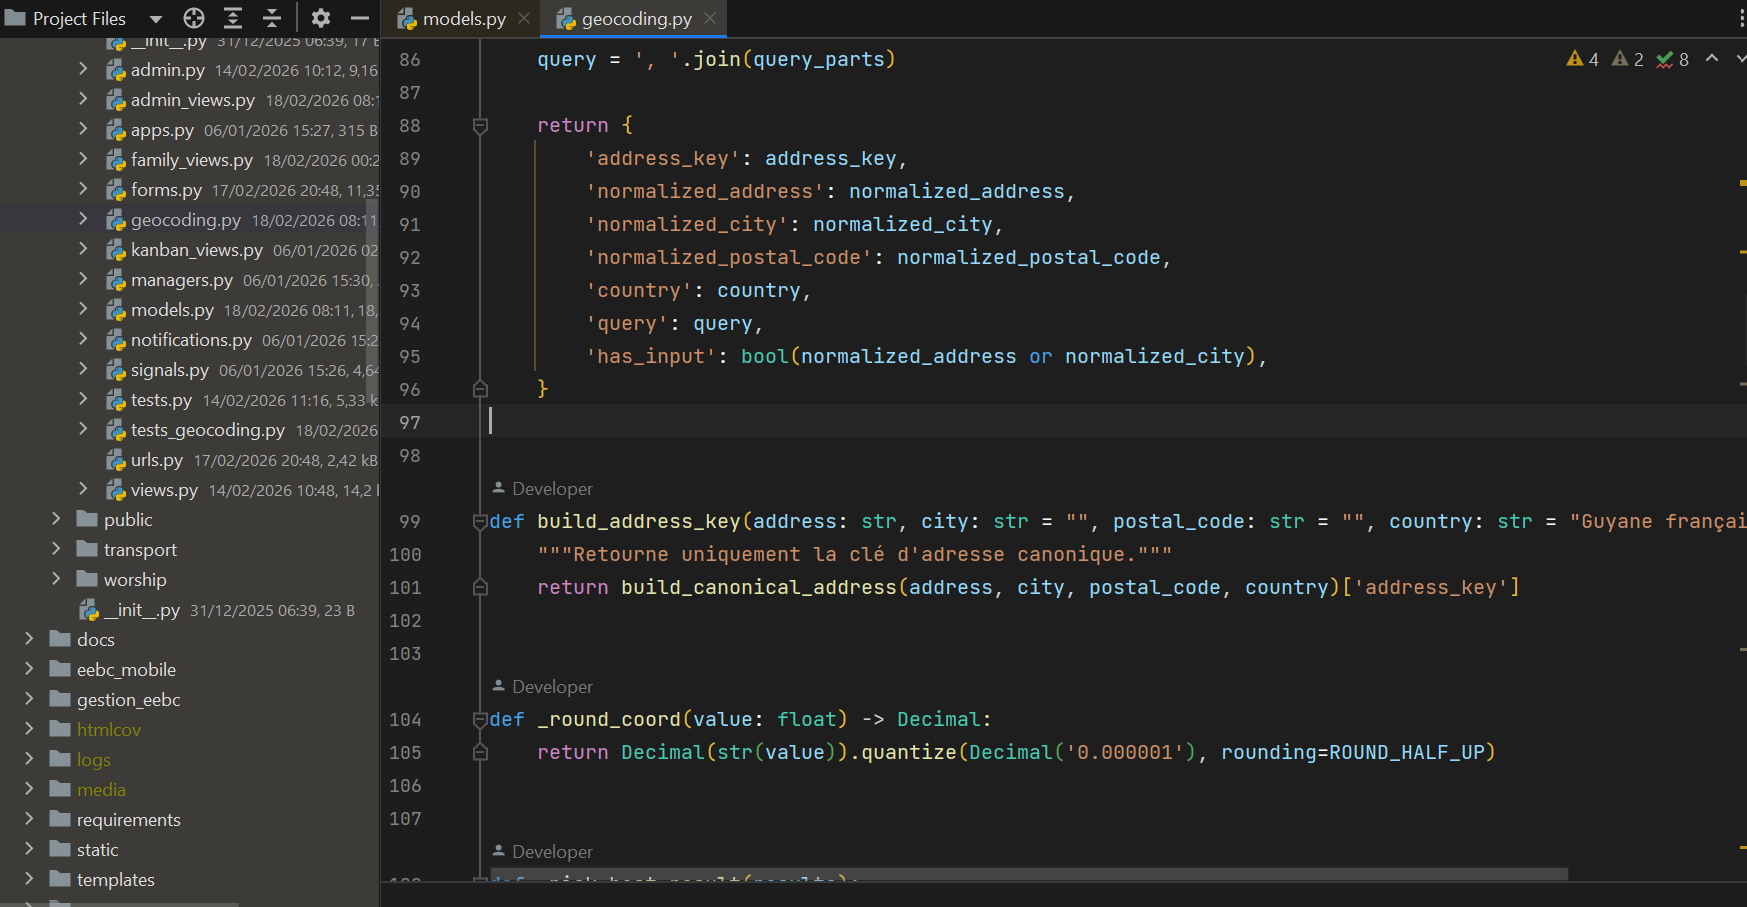Click 'normalized_postal_code' key on line 92
1747x907 pixels.
pyautogui.click(x=729, y=257)
